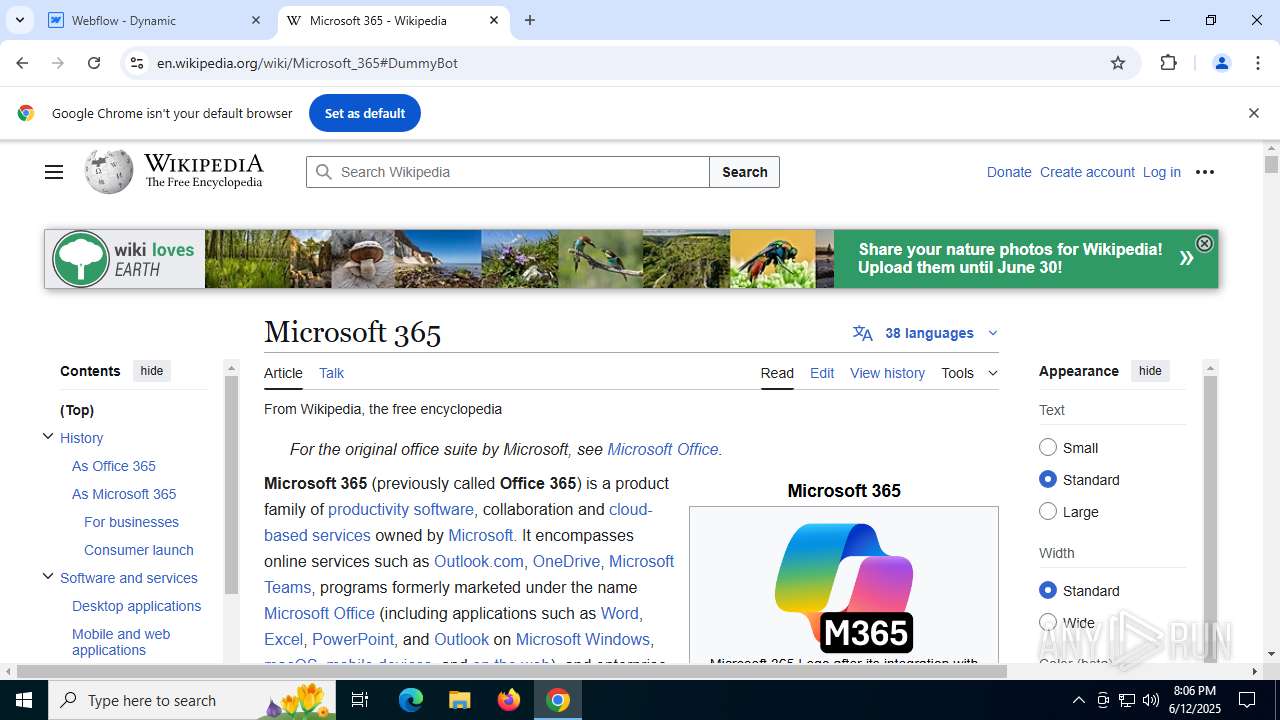Switch to the Webflow - Dynamic tab
The height and width of the screenshot is (720, 1280).
pyautogui.click(x=154, y=20)
